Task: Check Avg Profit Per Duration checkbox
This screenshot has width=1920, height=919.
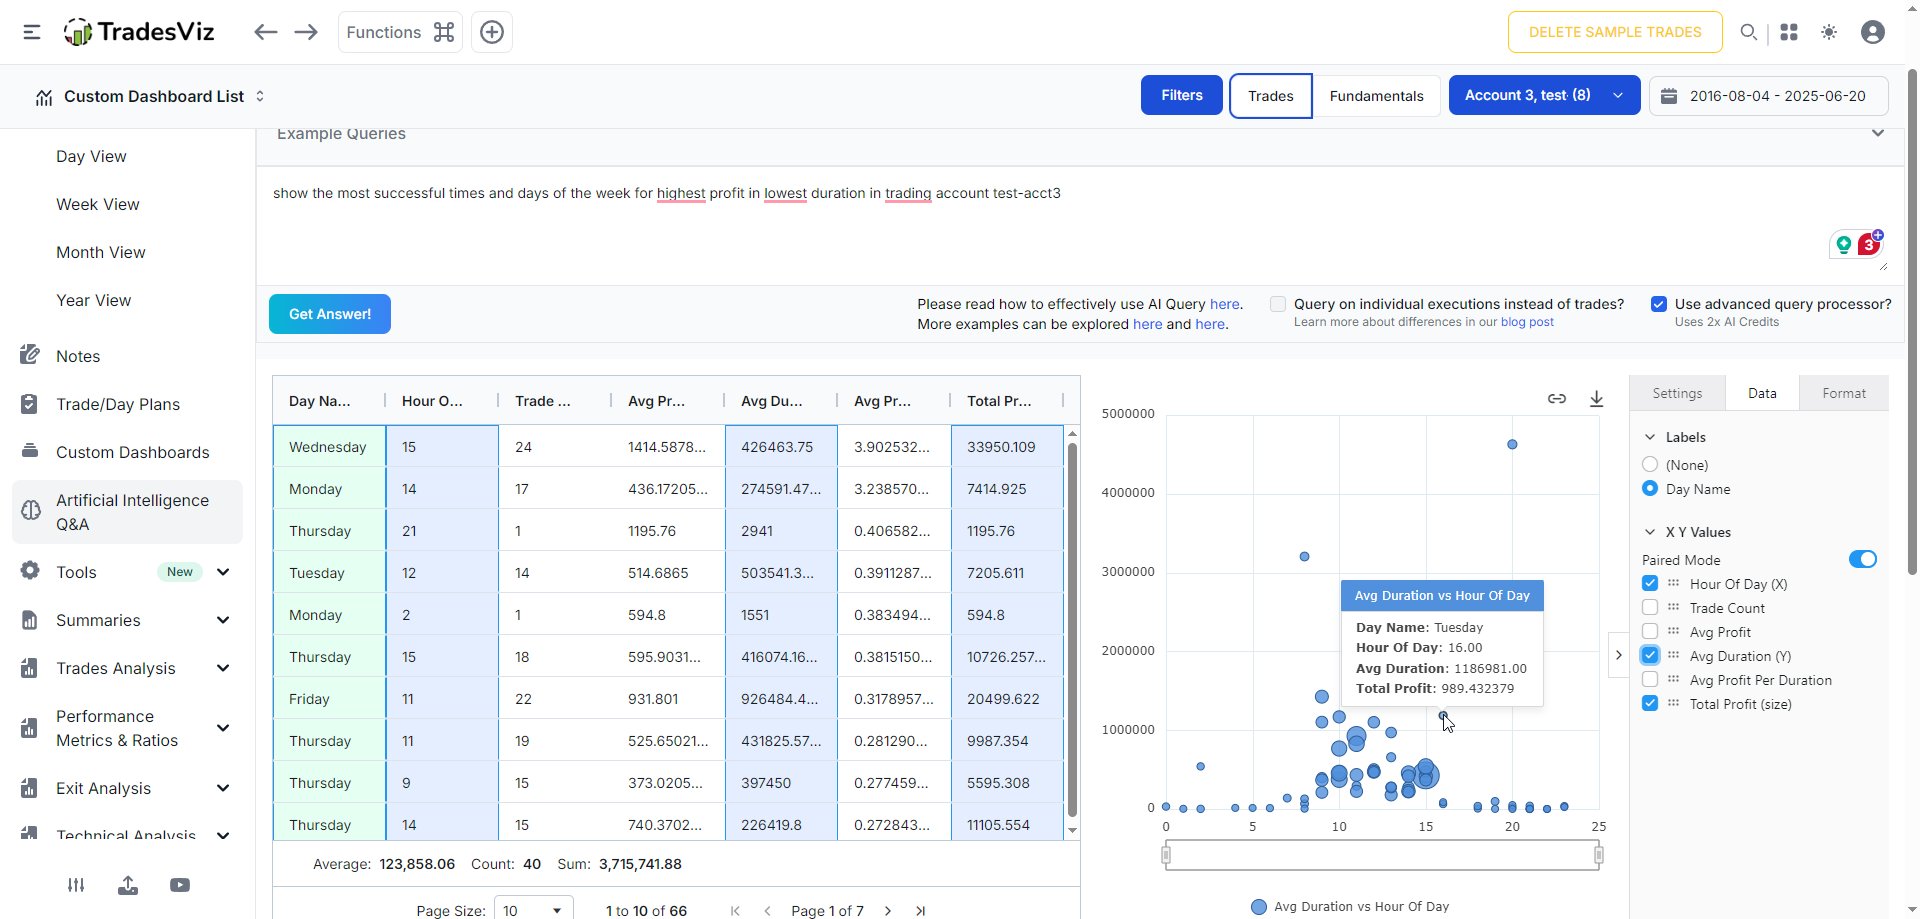Action: pyautogui.click(x=1650, y=679)
